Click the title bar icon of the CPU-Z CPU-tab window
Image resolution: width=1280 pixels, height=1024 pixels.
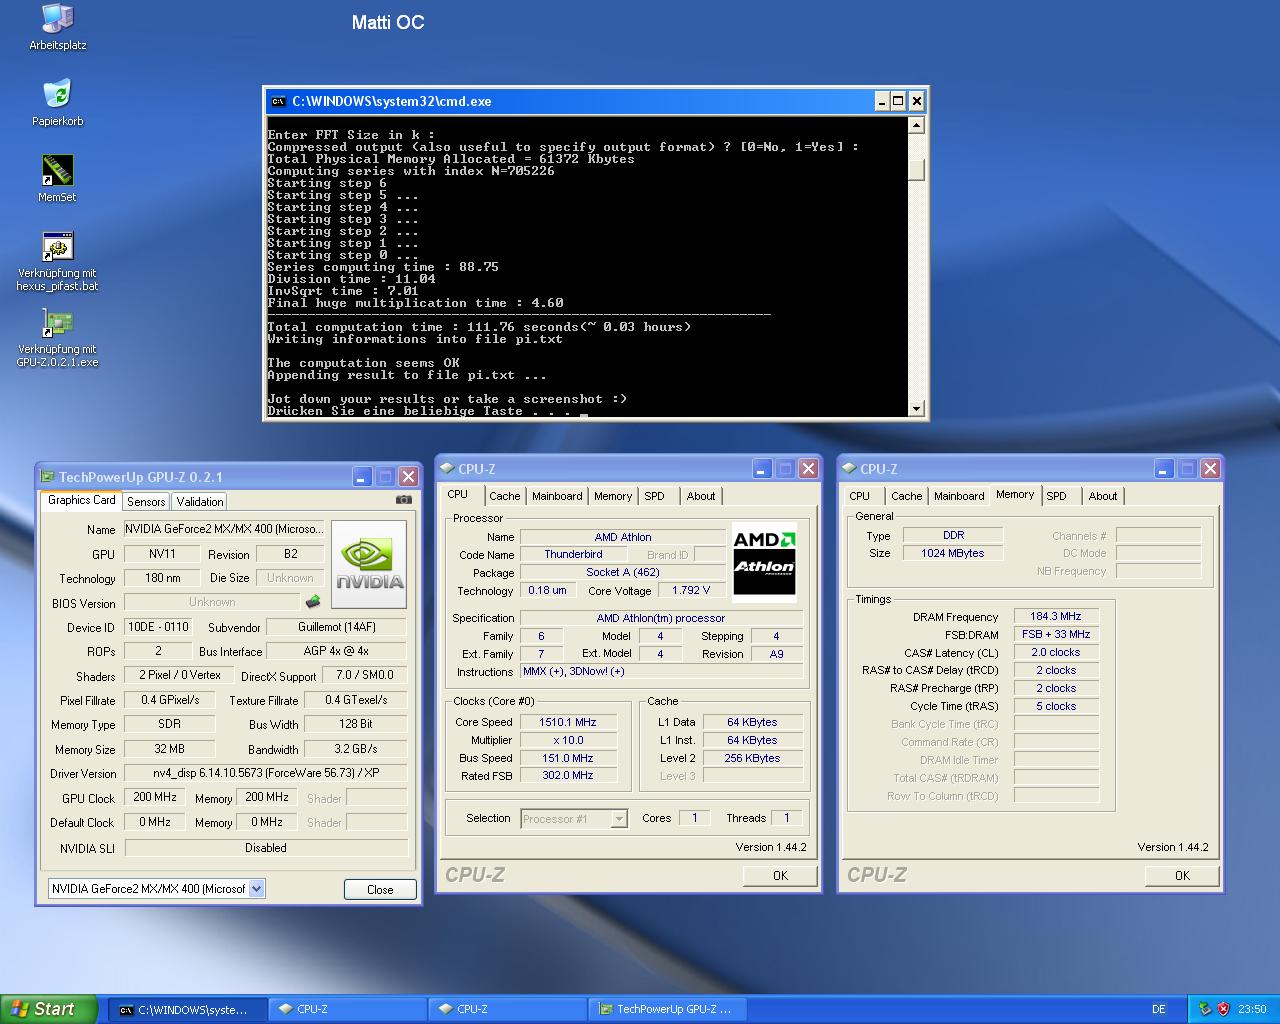point(448,468)
